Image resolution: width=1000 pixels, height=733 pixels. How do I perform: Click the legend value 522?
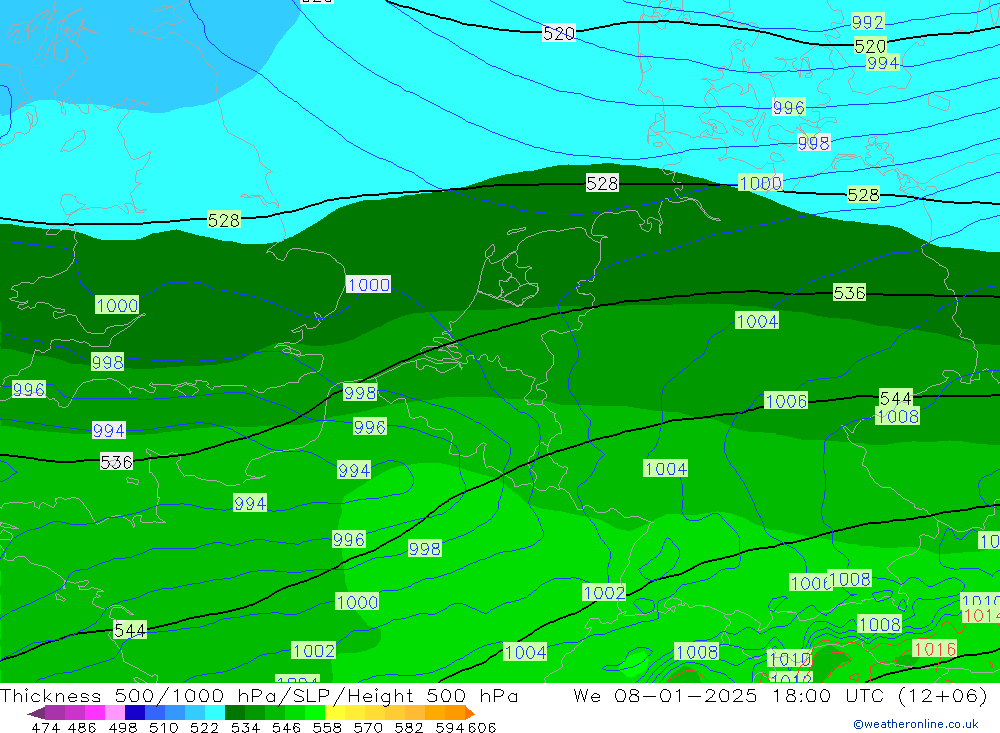[x=204, y=727]
